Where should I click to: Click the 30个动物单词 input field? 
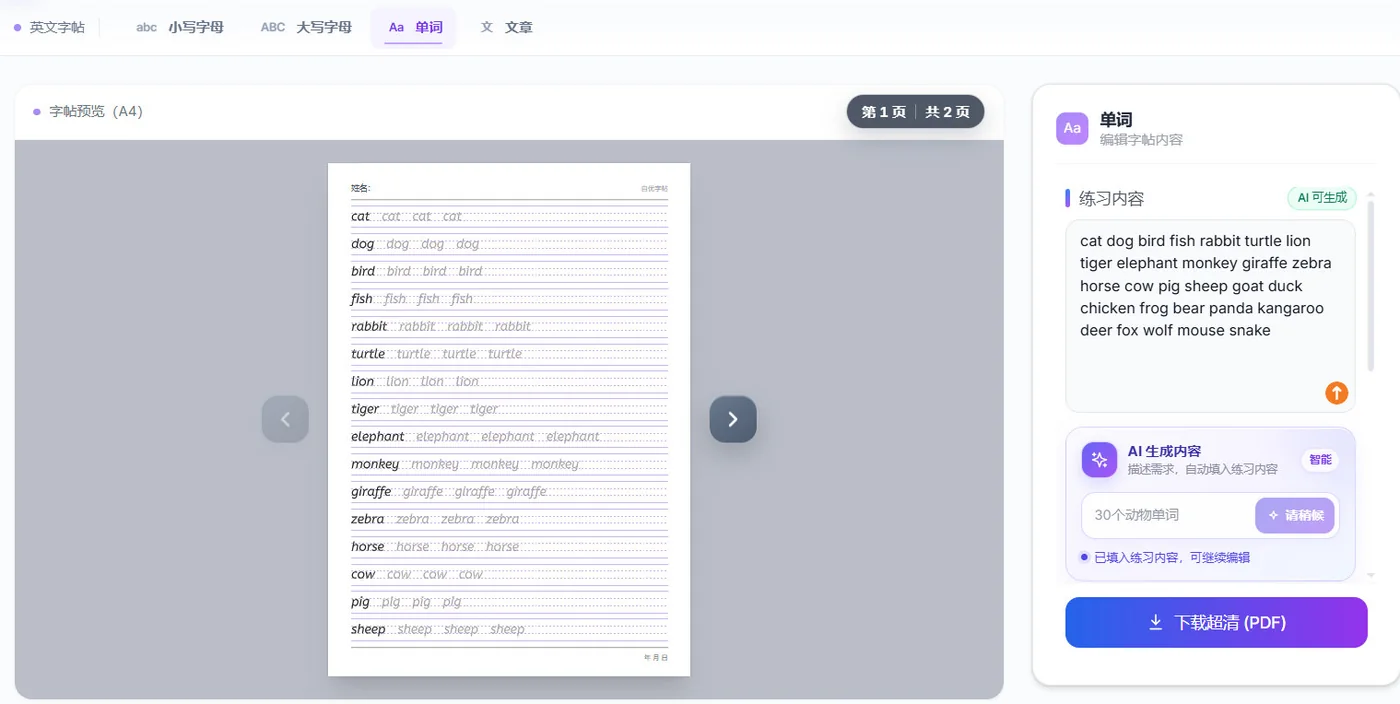(1168, 516)
